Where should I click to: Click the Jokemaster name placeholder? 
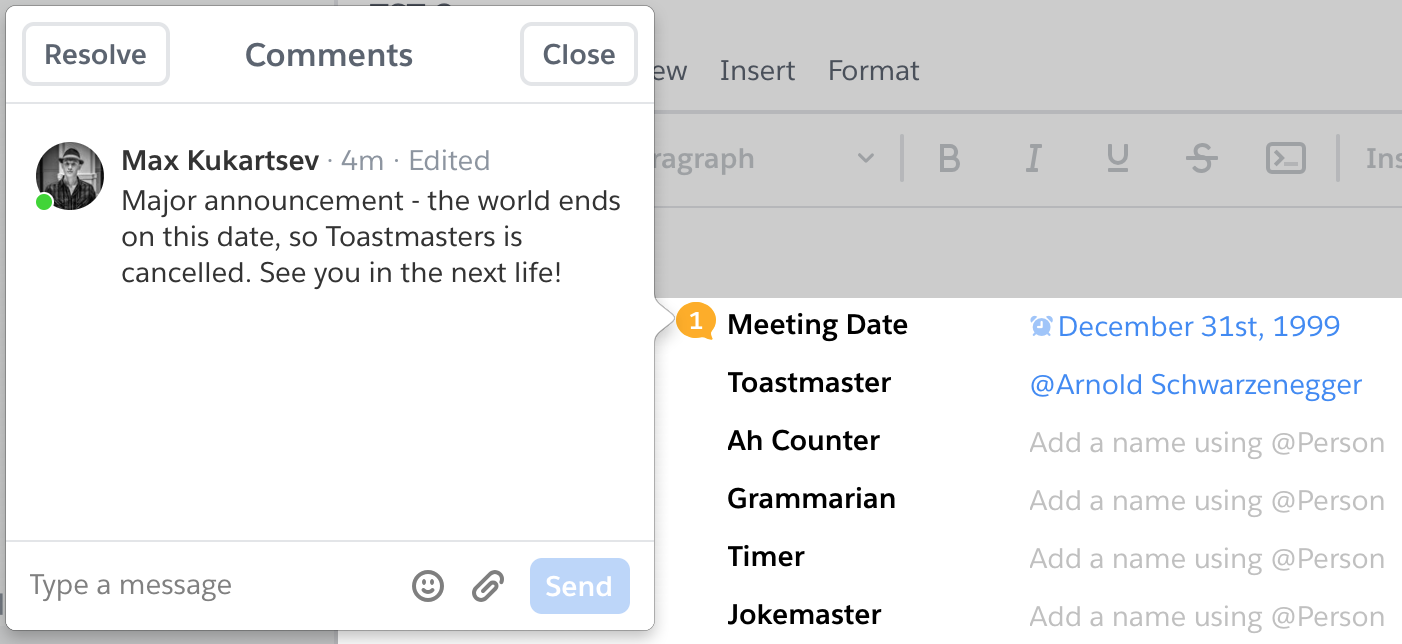tap(1207, 617)
